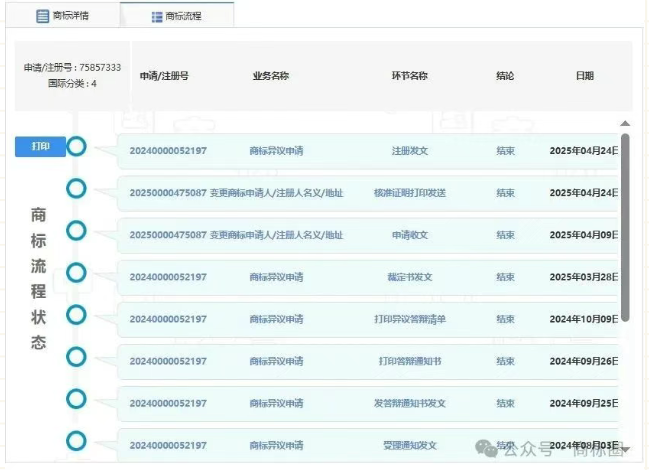Screen dimensions: 649x470
Task: Select timeline circle for 发答辩通知书发文 row
Action: [x=76, y=399]
